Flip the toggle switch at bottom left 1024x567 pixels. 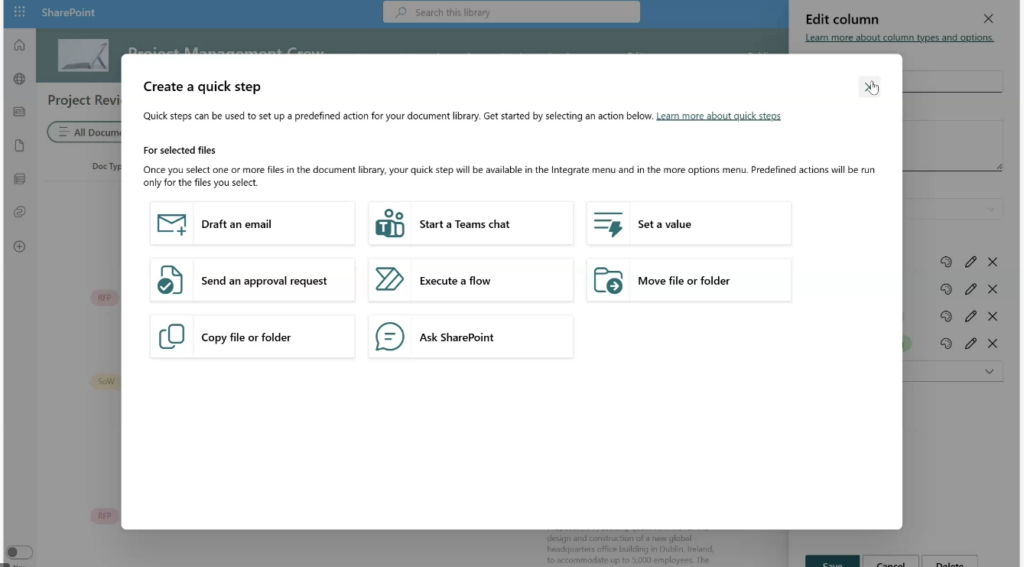pyautogui.click(x=19, y=552)
